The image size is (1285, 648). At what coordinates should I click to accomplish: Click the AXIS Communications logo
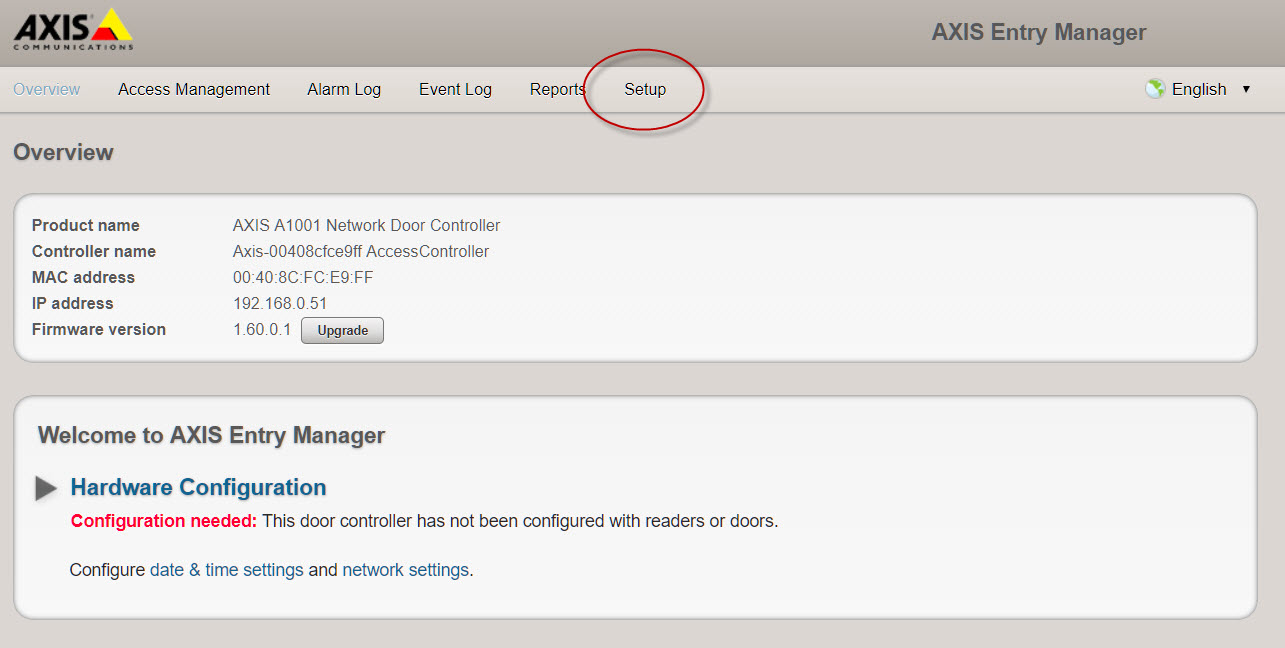click(x=73, y=29)
